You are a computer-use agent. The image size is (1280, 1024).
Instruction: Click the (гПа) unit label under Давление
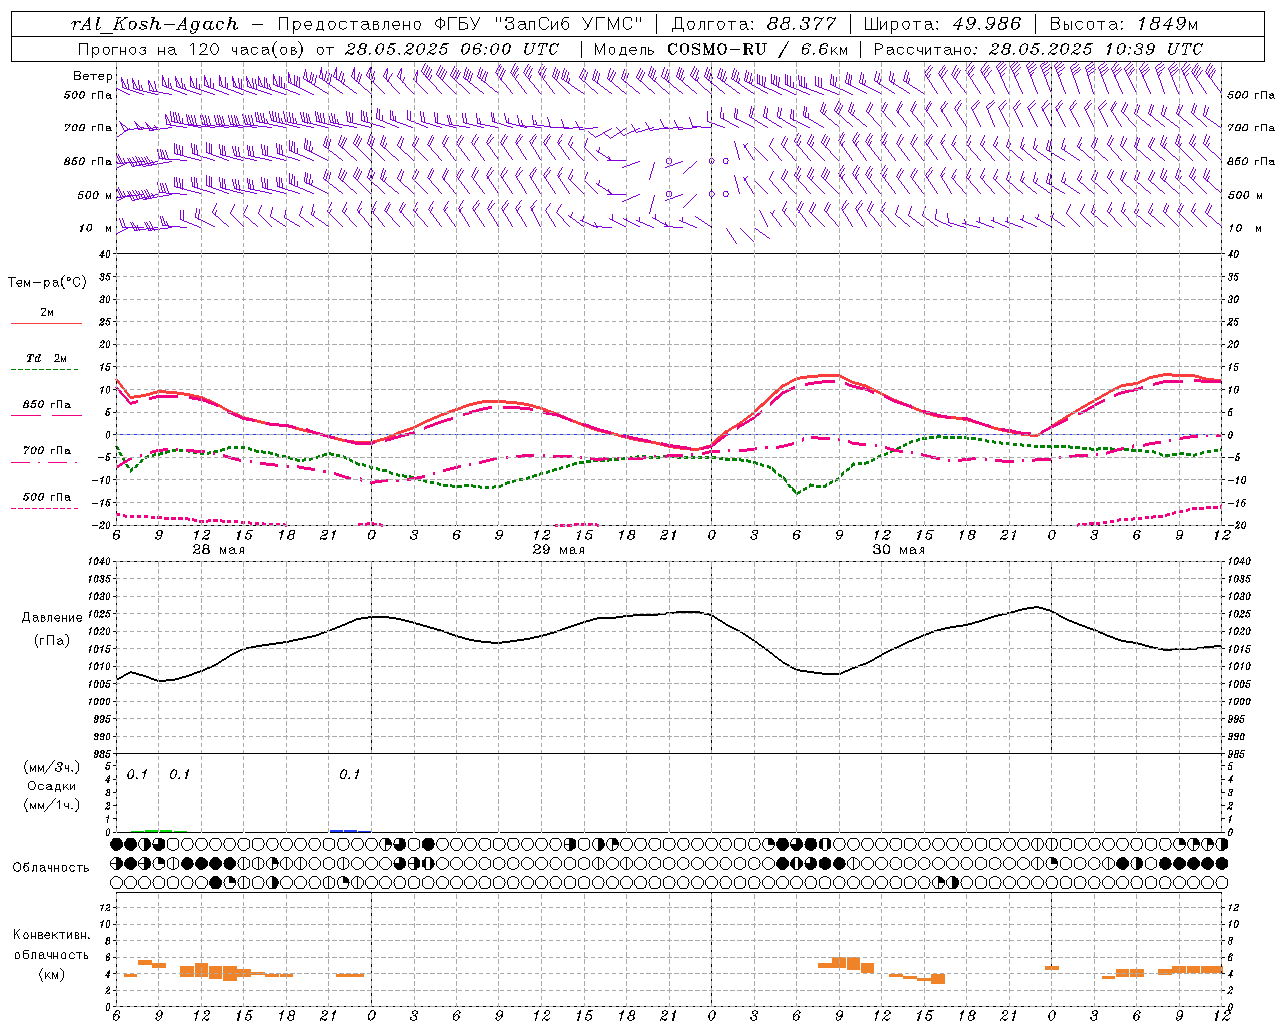[52, 640]
